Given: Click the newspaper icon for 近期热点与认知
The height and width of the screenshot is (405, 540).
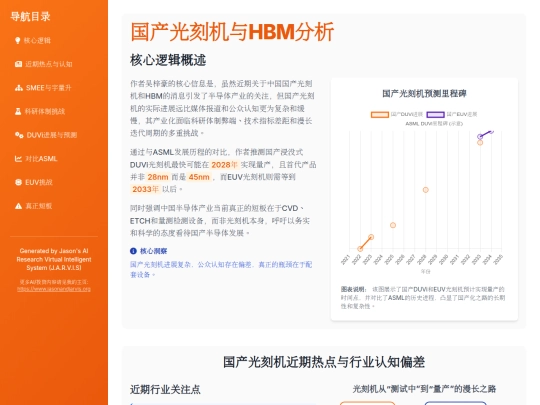Looking at the screenshot, I should [18, 64].
